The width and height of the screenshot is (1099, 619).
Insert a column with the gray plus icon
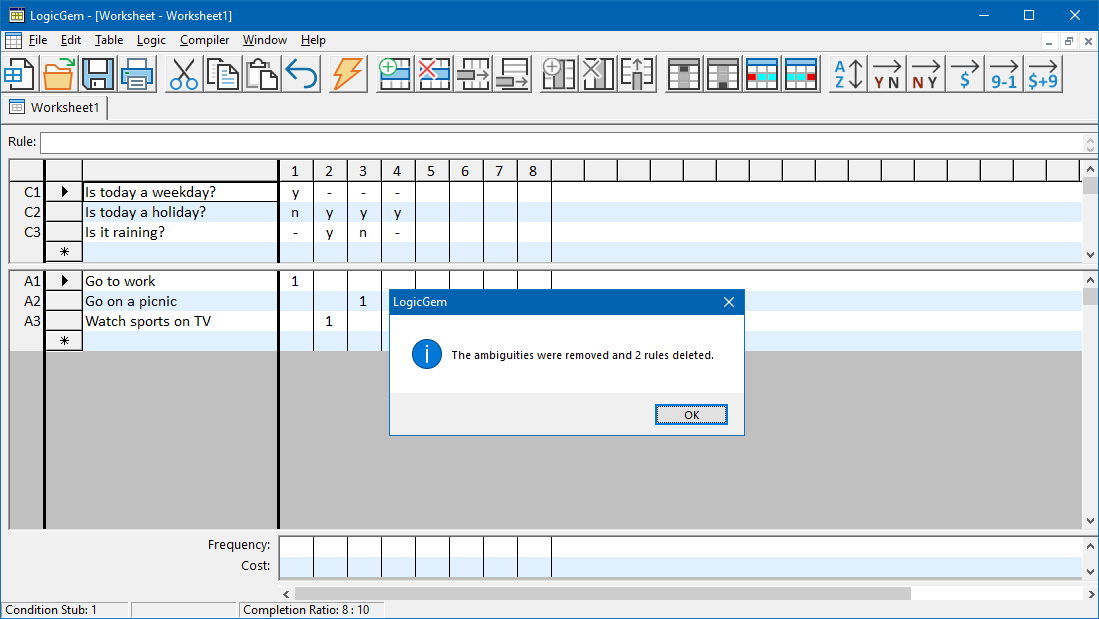coord(559,74)
